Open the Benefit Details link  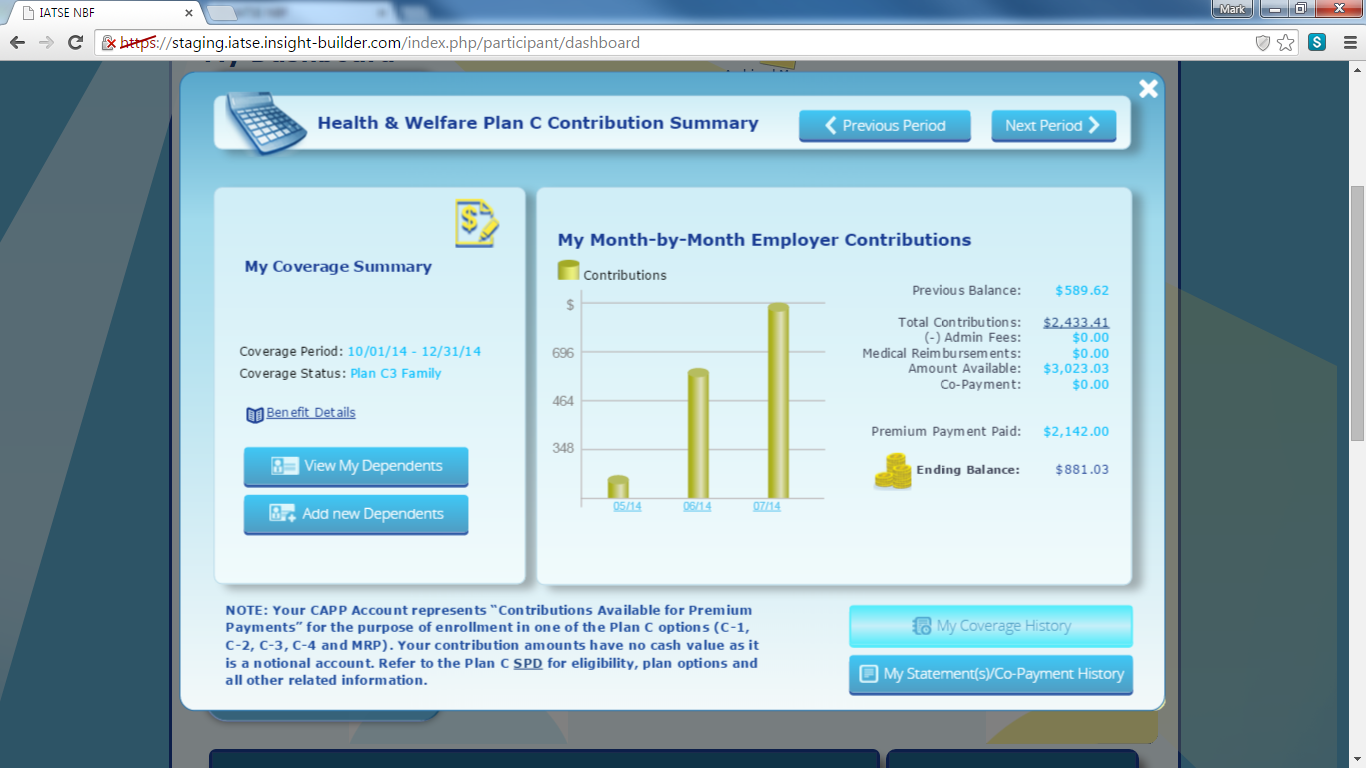tap(310, 413)
